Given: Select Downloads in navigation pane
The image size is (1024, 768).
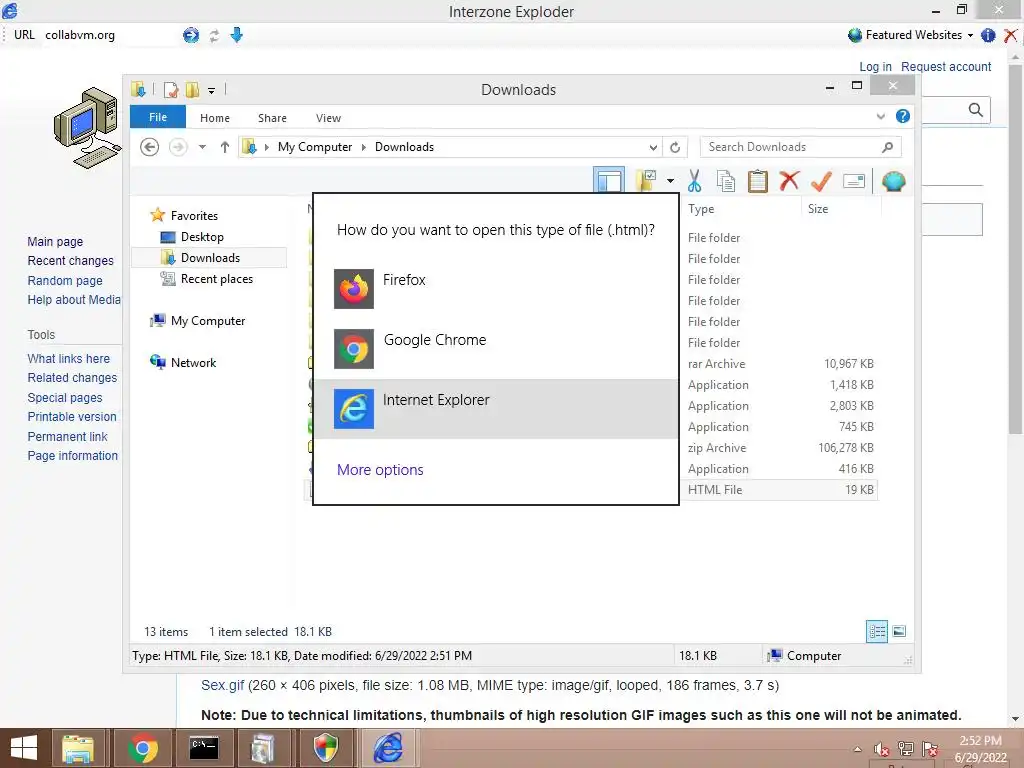Looking at the screenshot, I should [210, 257].
